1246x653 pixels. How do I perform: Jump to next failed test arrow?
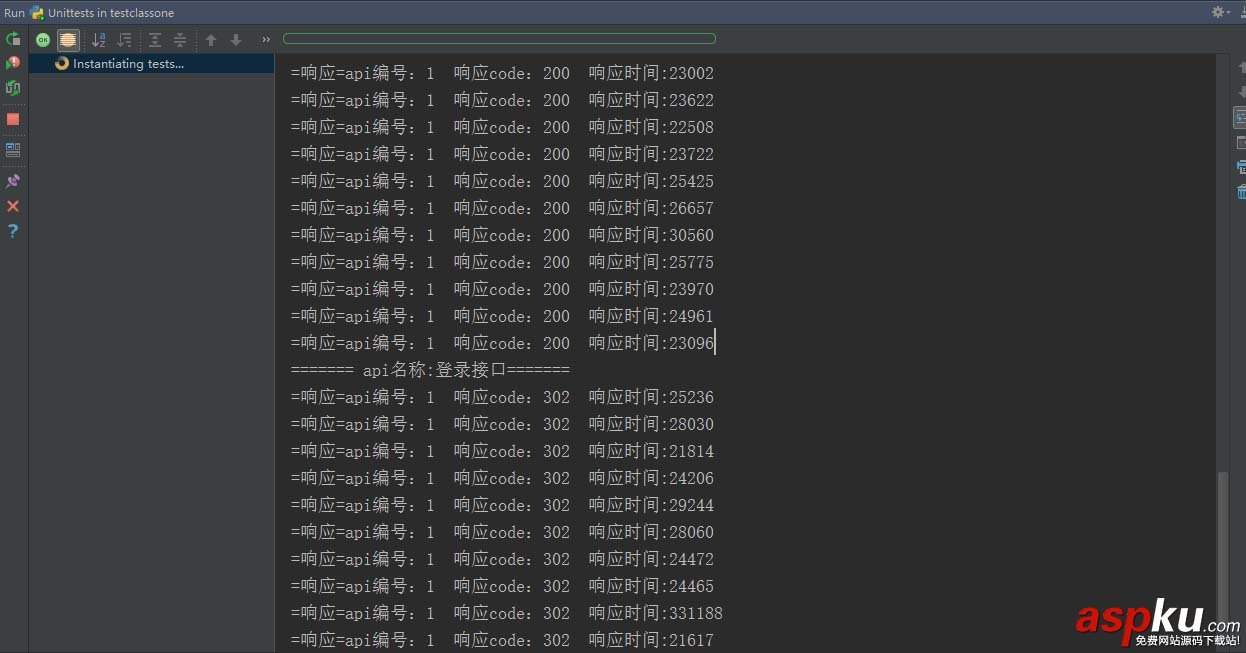[x=235, y=40]
